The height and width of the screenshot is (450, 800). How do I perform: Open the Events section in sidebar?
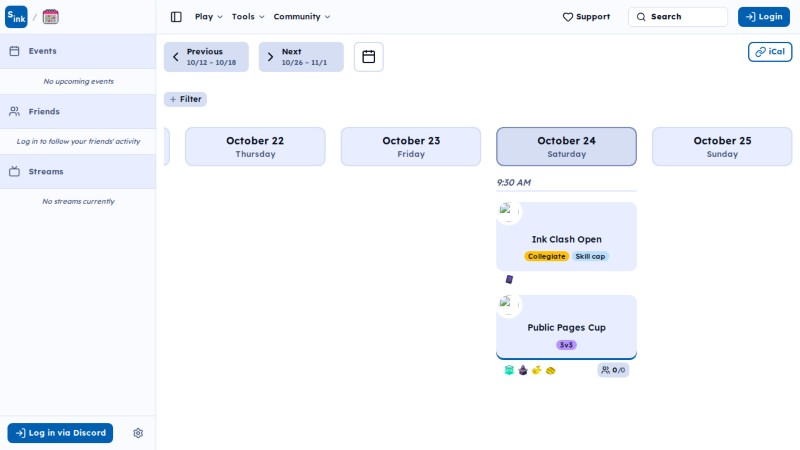point(78,51)
